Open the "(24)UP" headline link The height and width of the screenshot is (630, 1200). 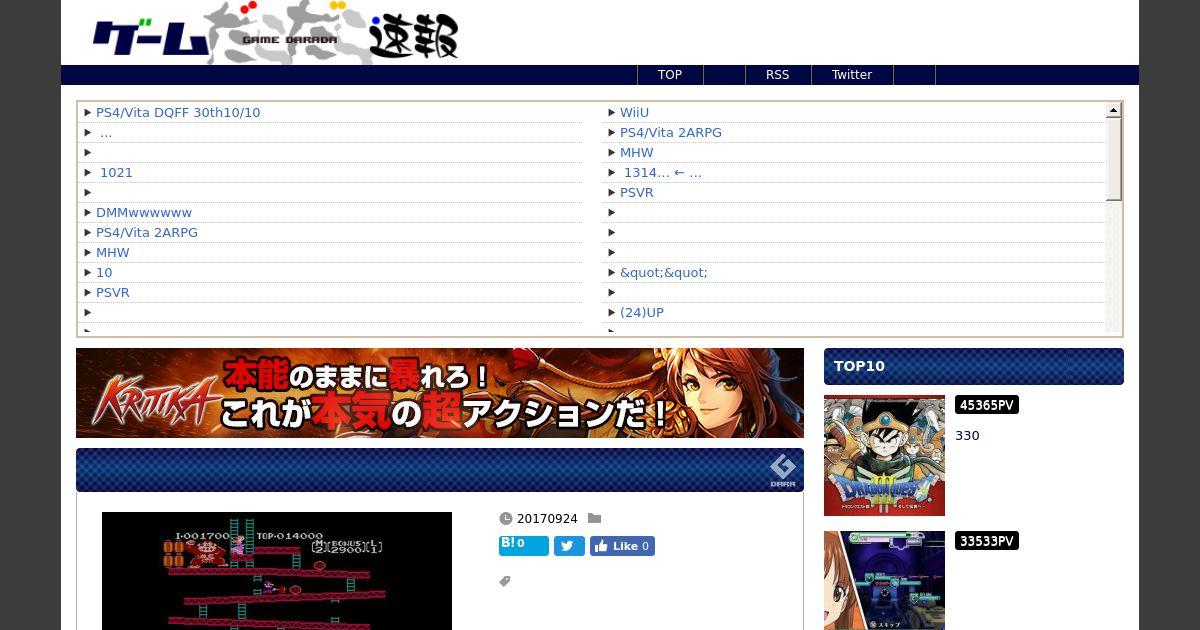[642, 313]
